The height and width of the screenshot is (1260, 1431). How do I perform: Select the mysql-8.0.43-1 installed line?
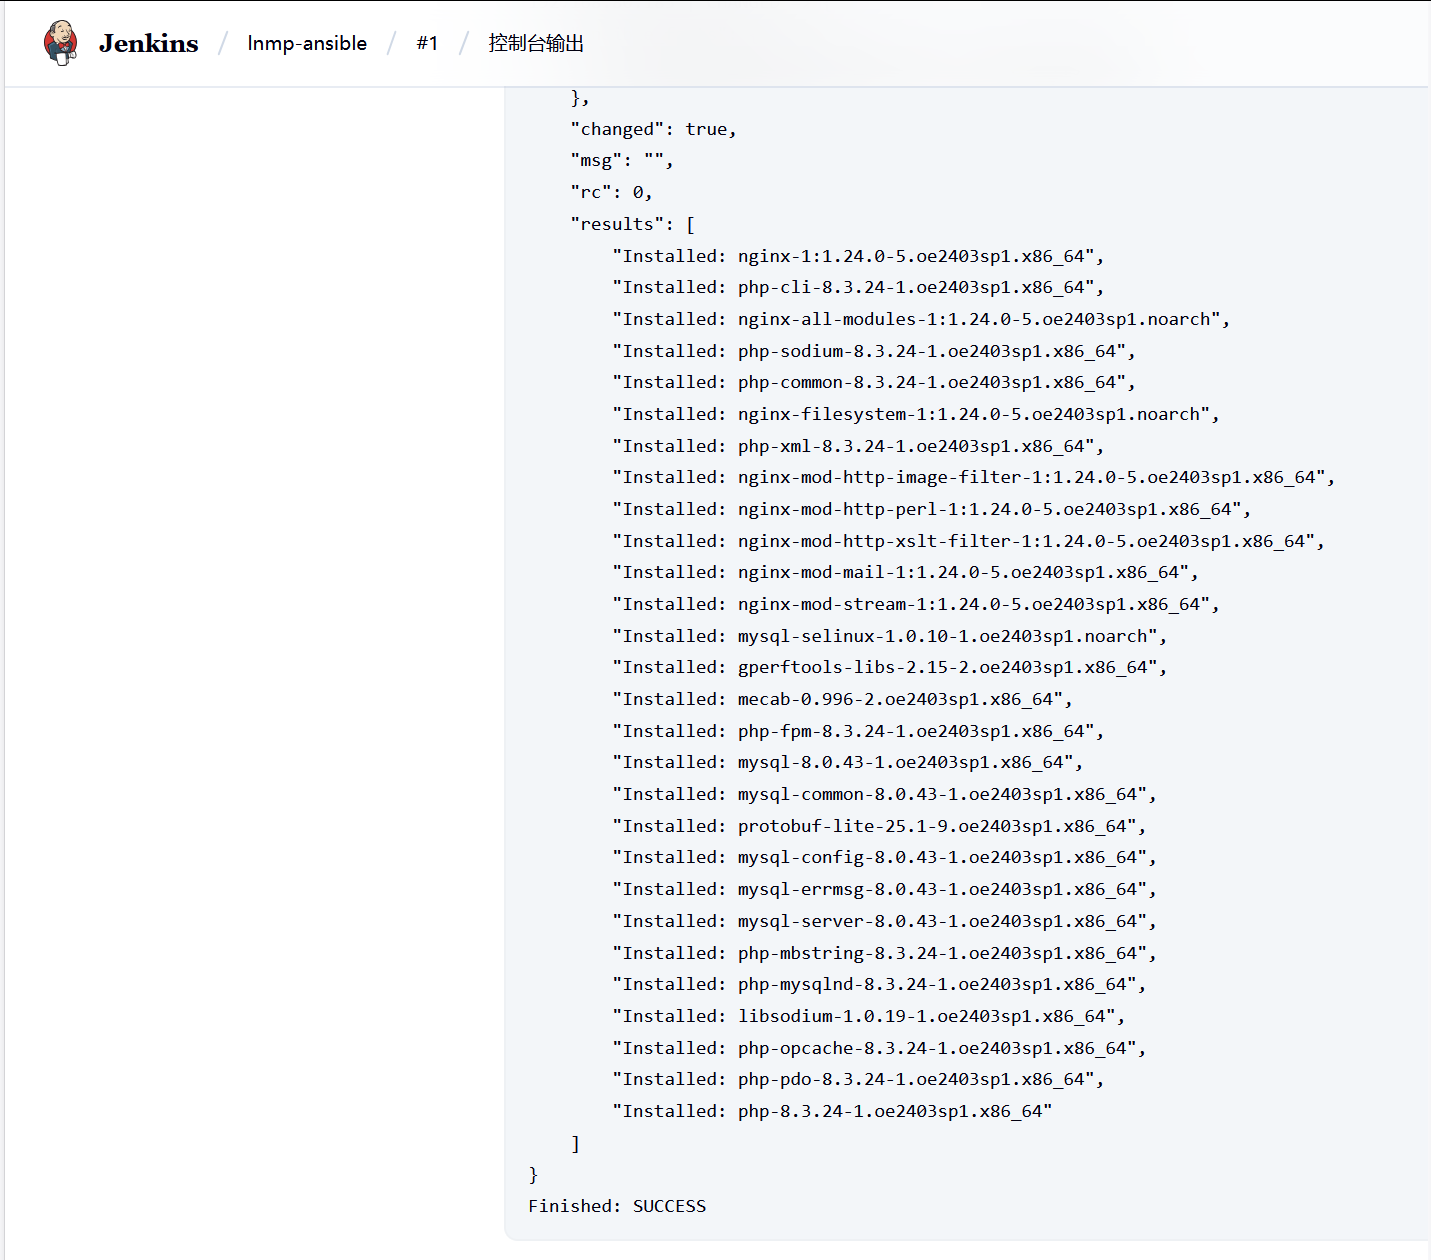tap(848, 762)
